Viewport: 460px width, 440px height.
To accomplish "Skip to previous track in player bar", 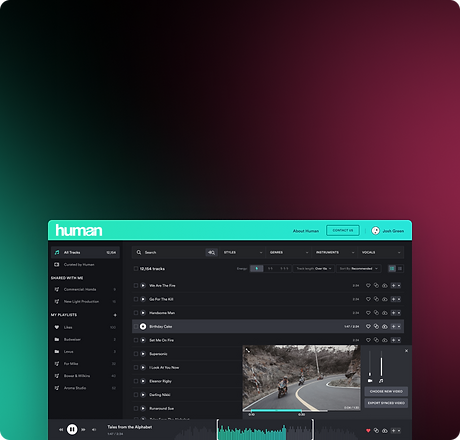I will [61, 430].
